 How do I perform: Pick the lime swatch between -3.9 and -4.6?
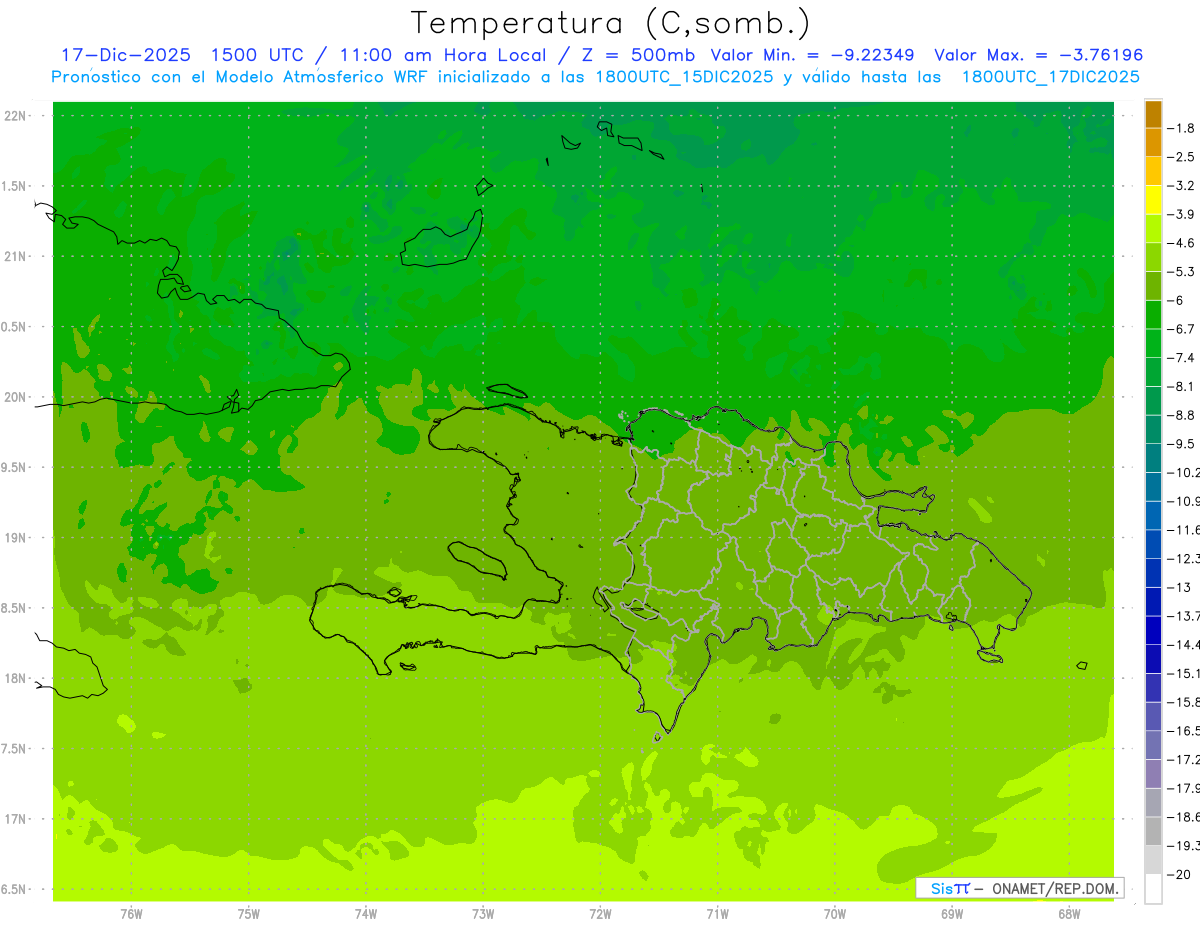click(x=1153, y=229)
